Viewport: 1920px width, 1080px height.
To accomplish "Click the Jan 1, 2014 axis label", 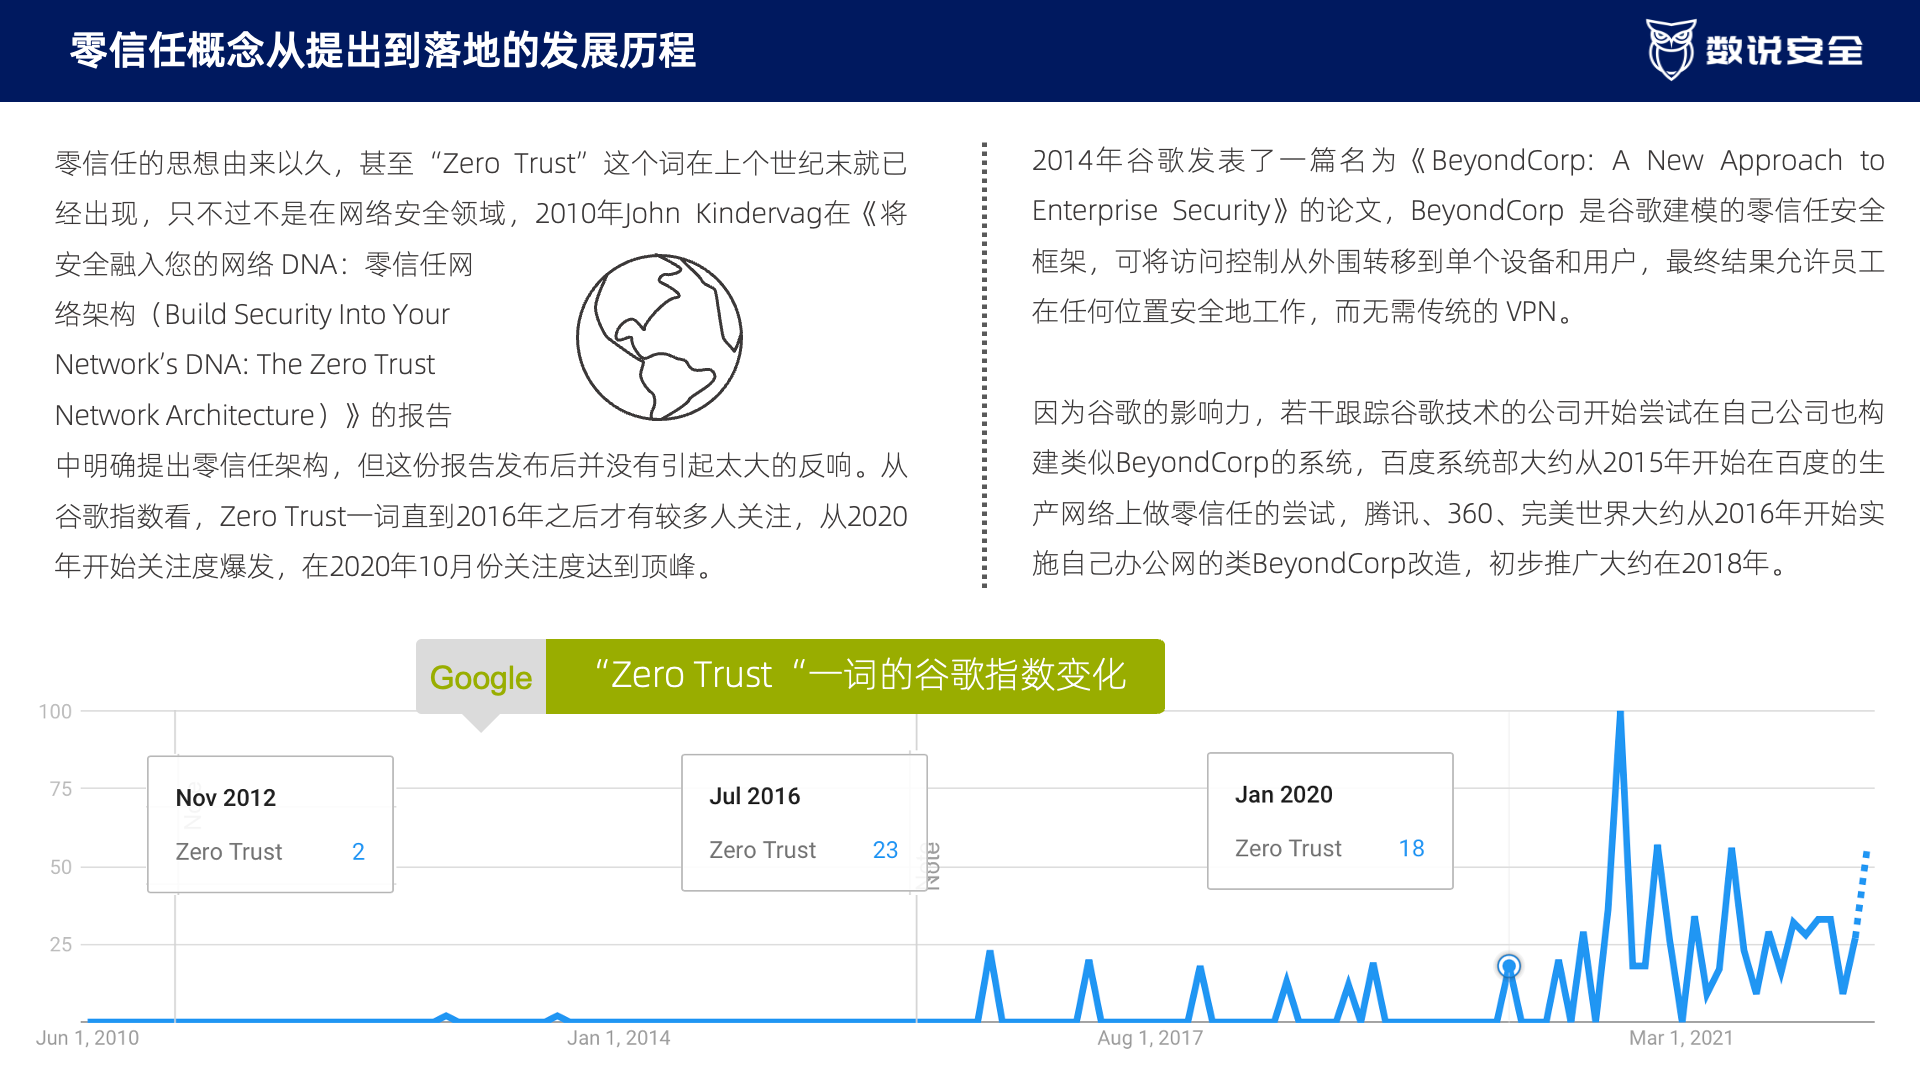I will coord(618,1038).
